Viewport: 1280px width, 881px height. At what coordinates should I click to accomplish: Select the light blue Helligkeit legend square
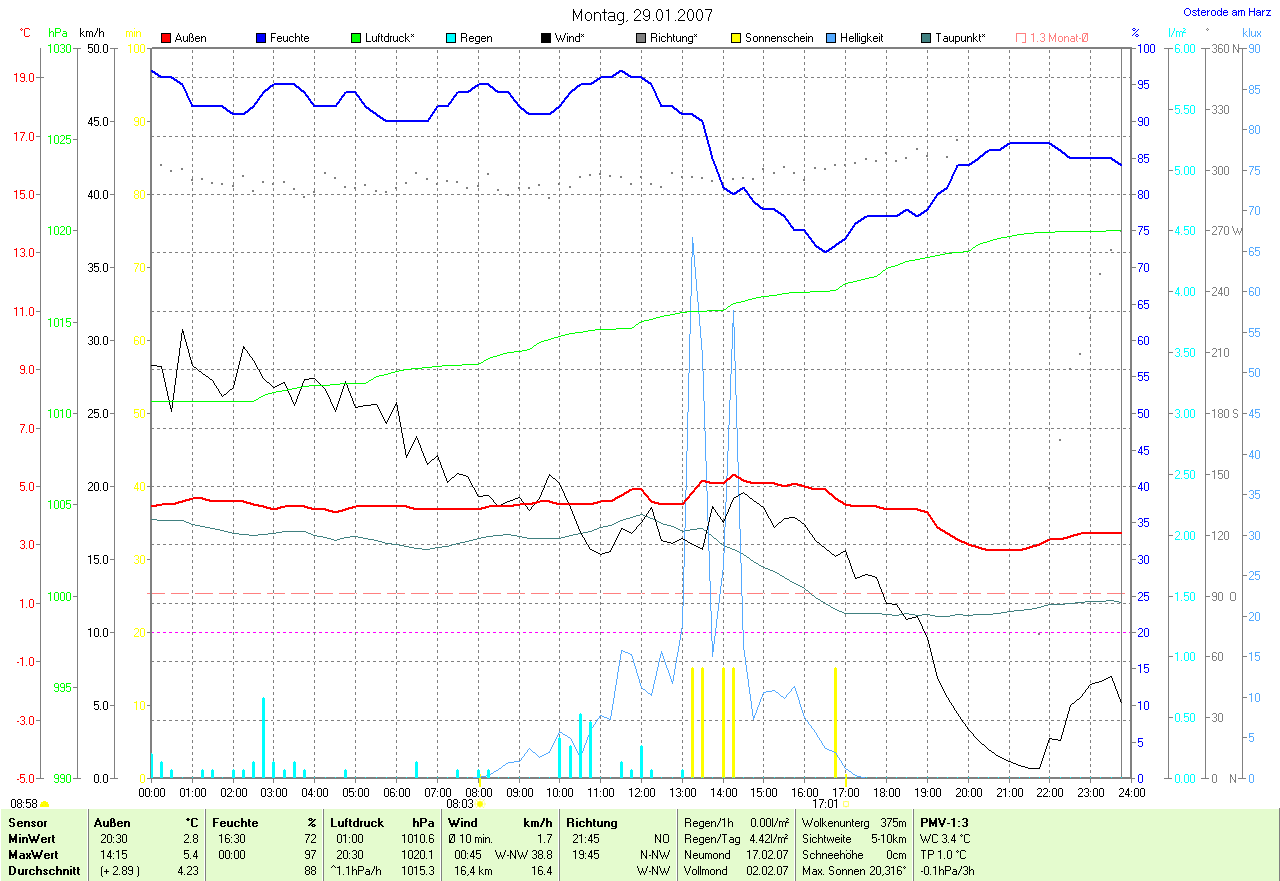832,38
